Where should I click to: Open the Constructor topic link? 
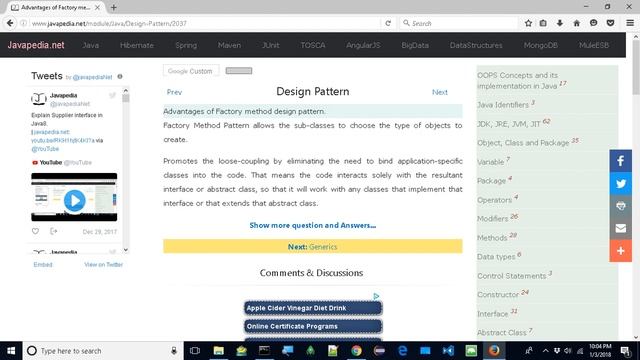498,294
